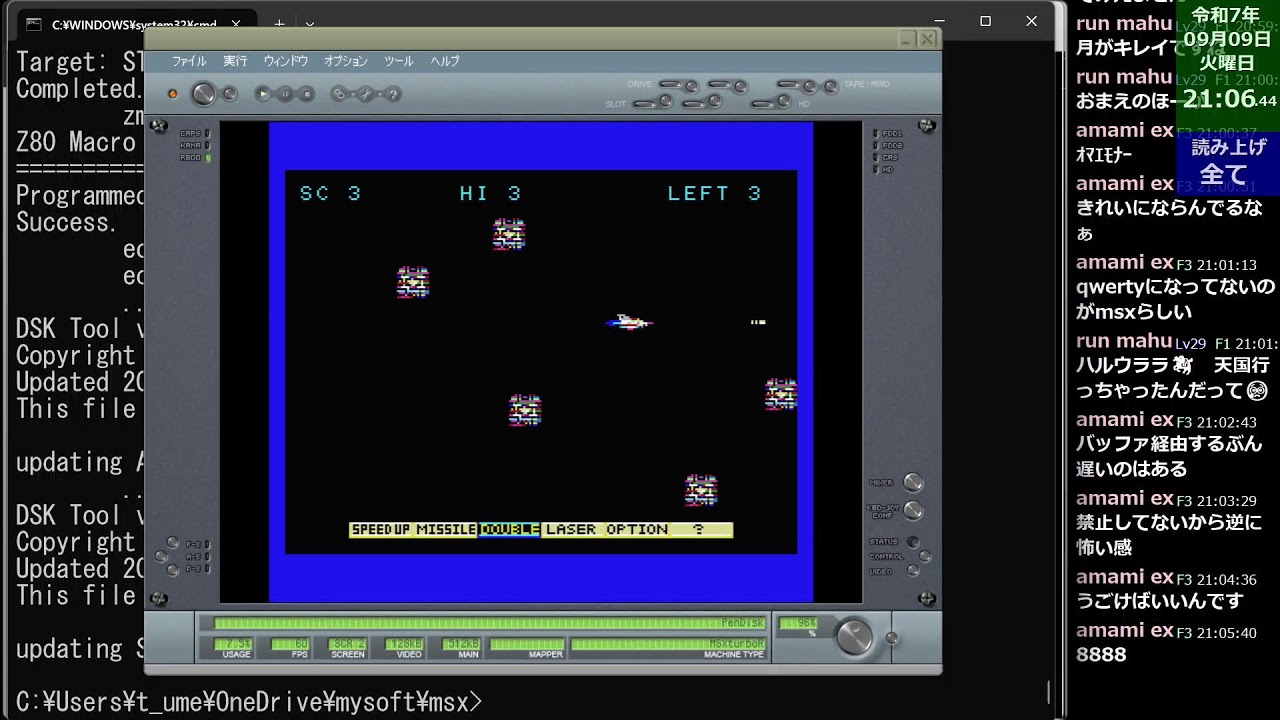The height and width of the screenshot is (720, 1280).
Task: Toggle the CONTROL button on the right panel
Action: point(925,556)
